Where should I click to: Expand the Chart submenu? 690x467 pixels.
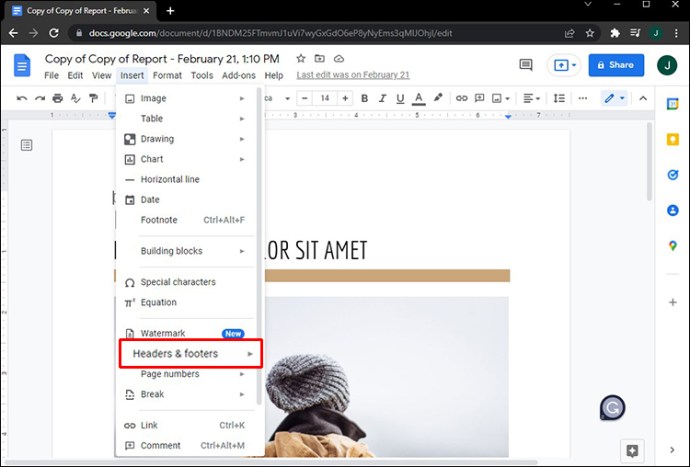pos(185,159)
